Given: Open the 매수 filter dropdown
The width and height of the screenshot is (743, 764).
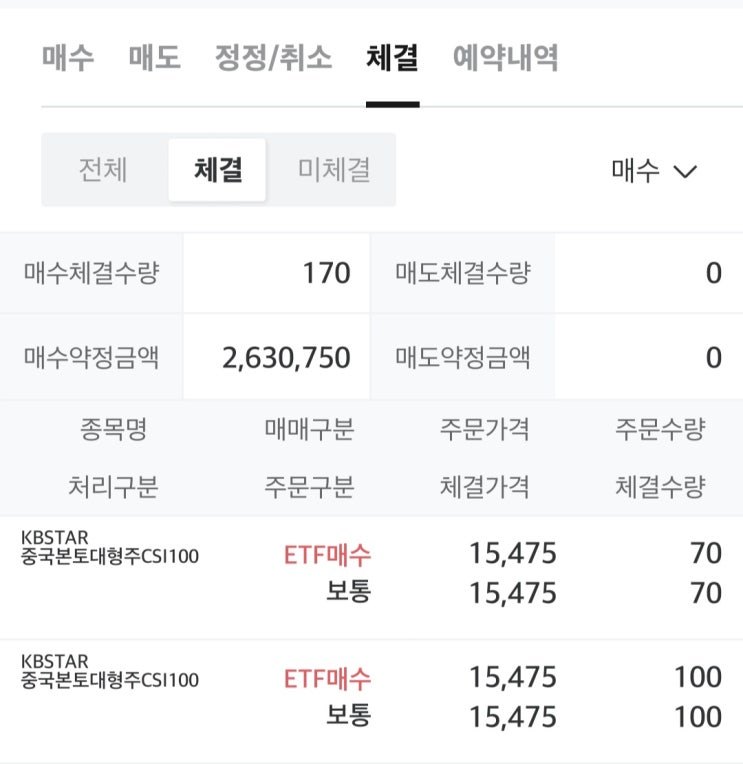Looking at the screenshot, I should click(x=637, y=170).
